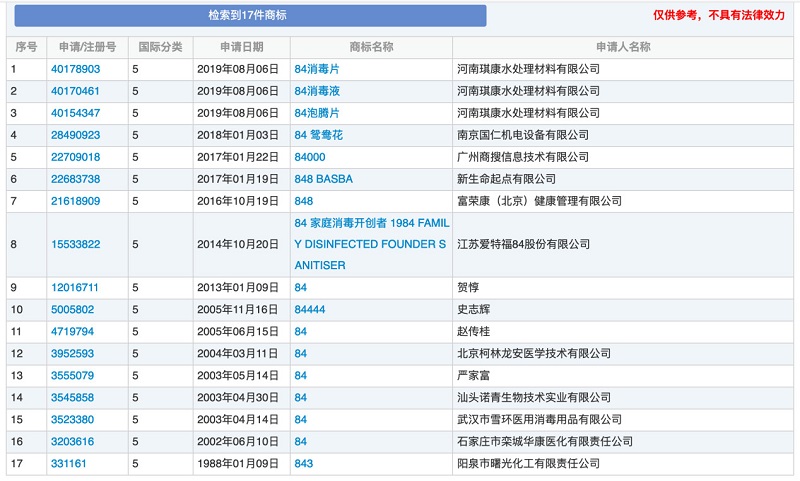This screenshot has height=481, width=800.
Task: Open registration number 3952593
Action: click(x=73, y=354)
